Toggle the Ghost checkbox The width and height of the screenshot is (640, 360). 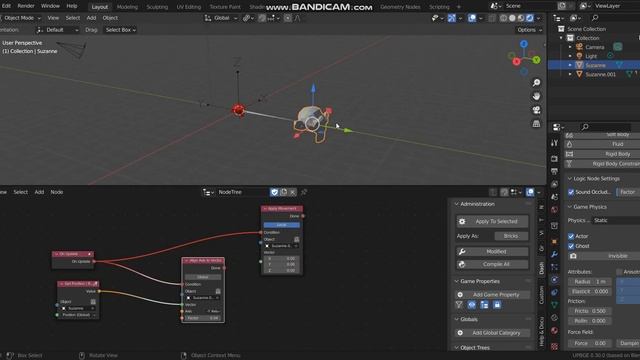point(571,246)
